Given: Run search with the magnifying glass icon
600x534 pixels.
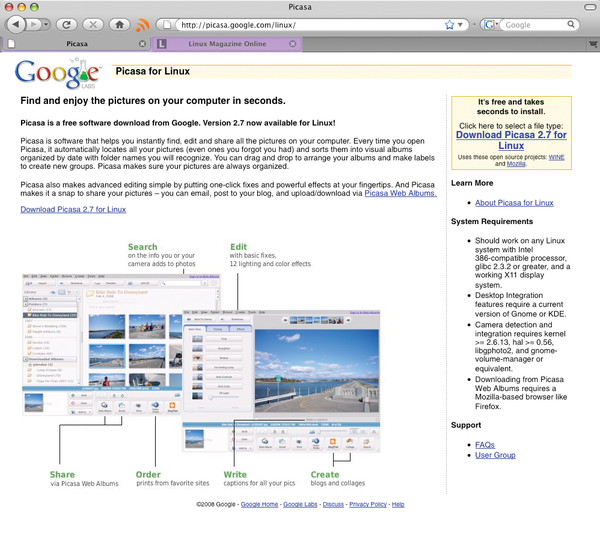Looking at the screenshot, I should click(571, 24).
